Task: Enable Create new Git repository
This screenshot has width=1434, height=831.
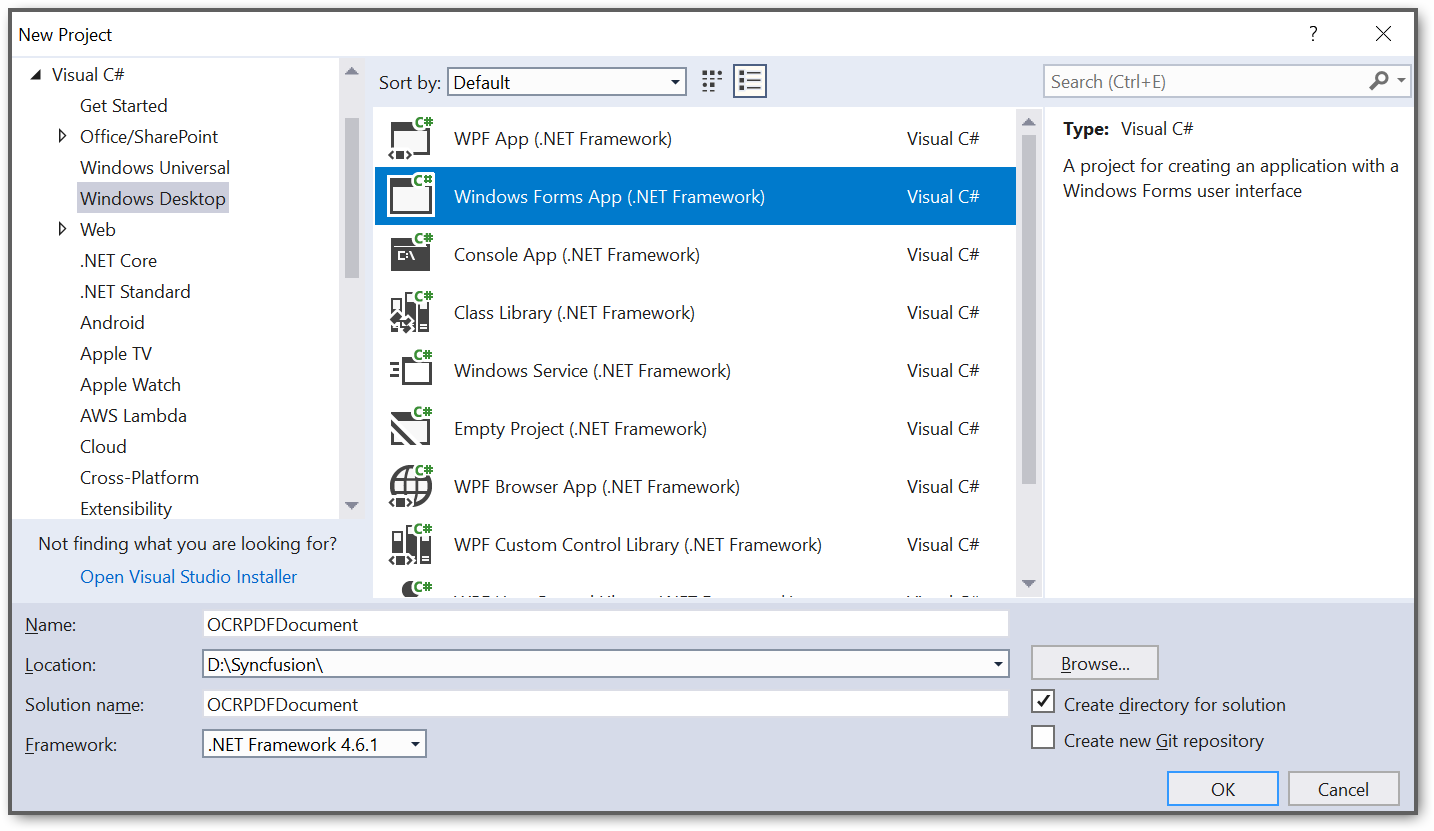Action: click(x=1043, y=738)
